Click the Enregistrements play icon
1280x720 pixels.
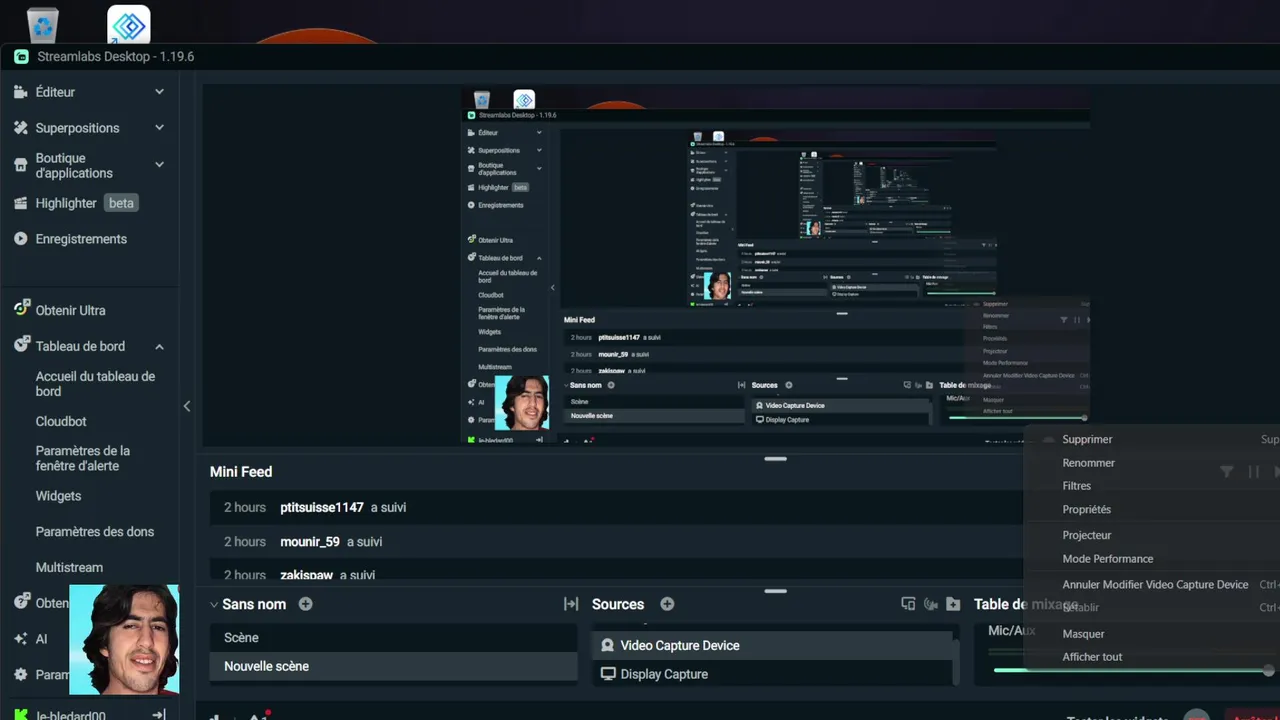20,239
